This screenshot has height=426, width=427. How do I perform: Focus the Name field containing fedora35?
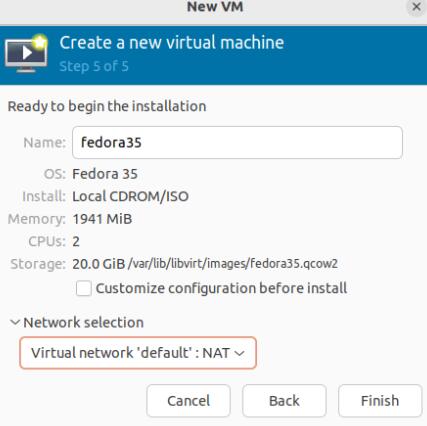tap(237, 143)
